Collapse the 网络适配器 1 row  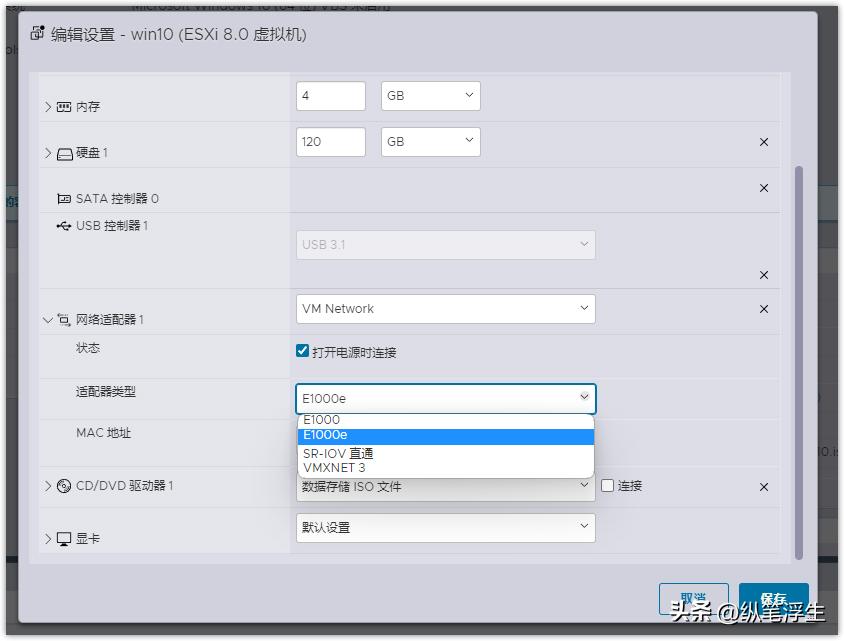tap(47, 320)
